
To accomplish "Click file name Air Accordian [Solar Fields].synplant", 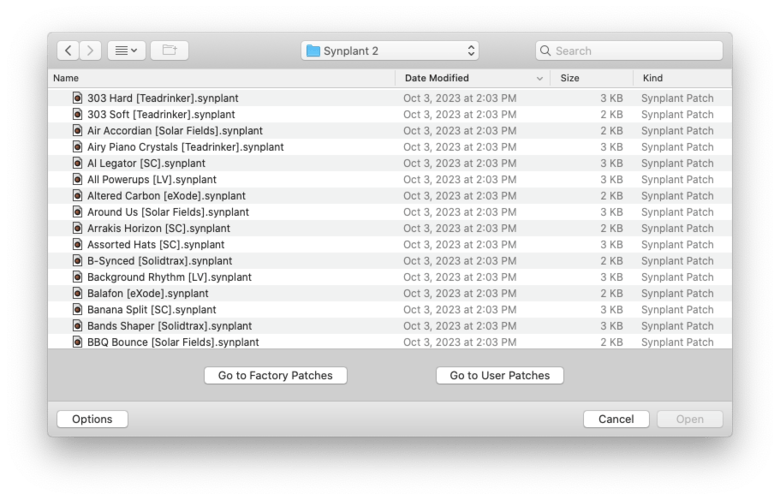I will click(x=175, y=130).
